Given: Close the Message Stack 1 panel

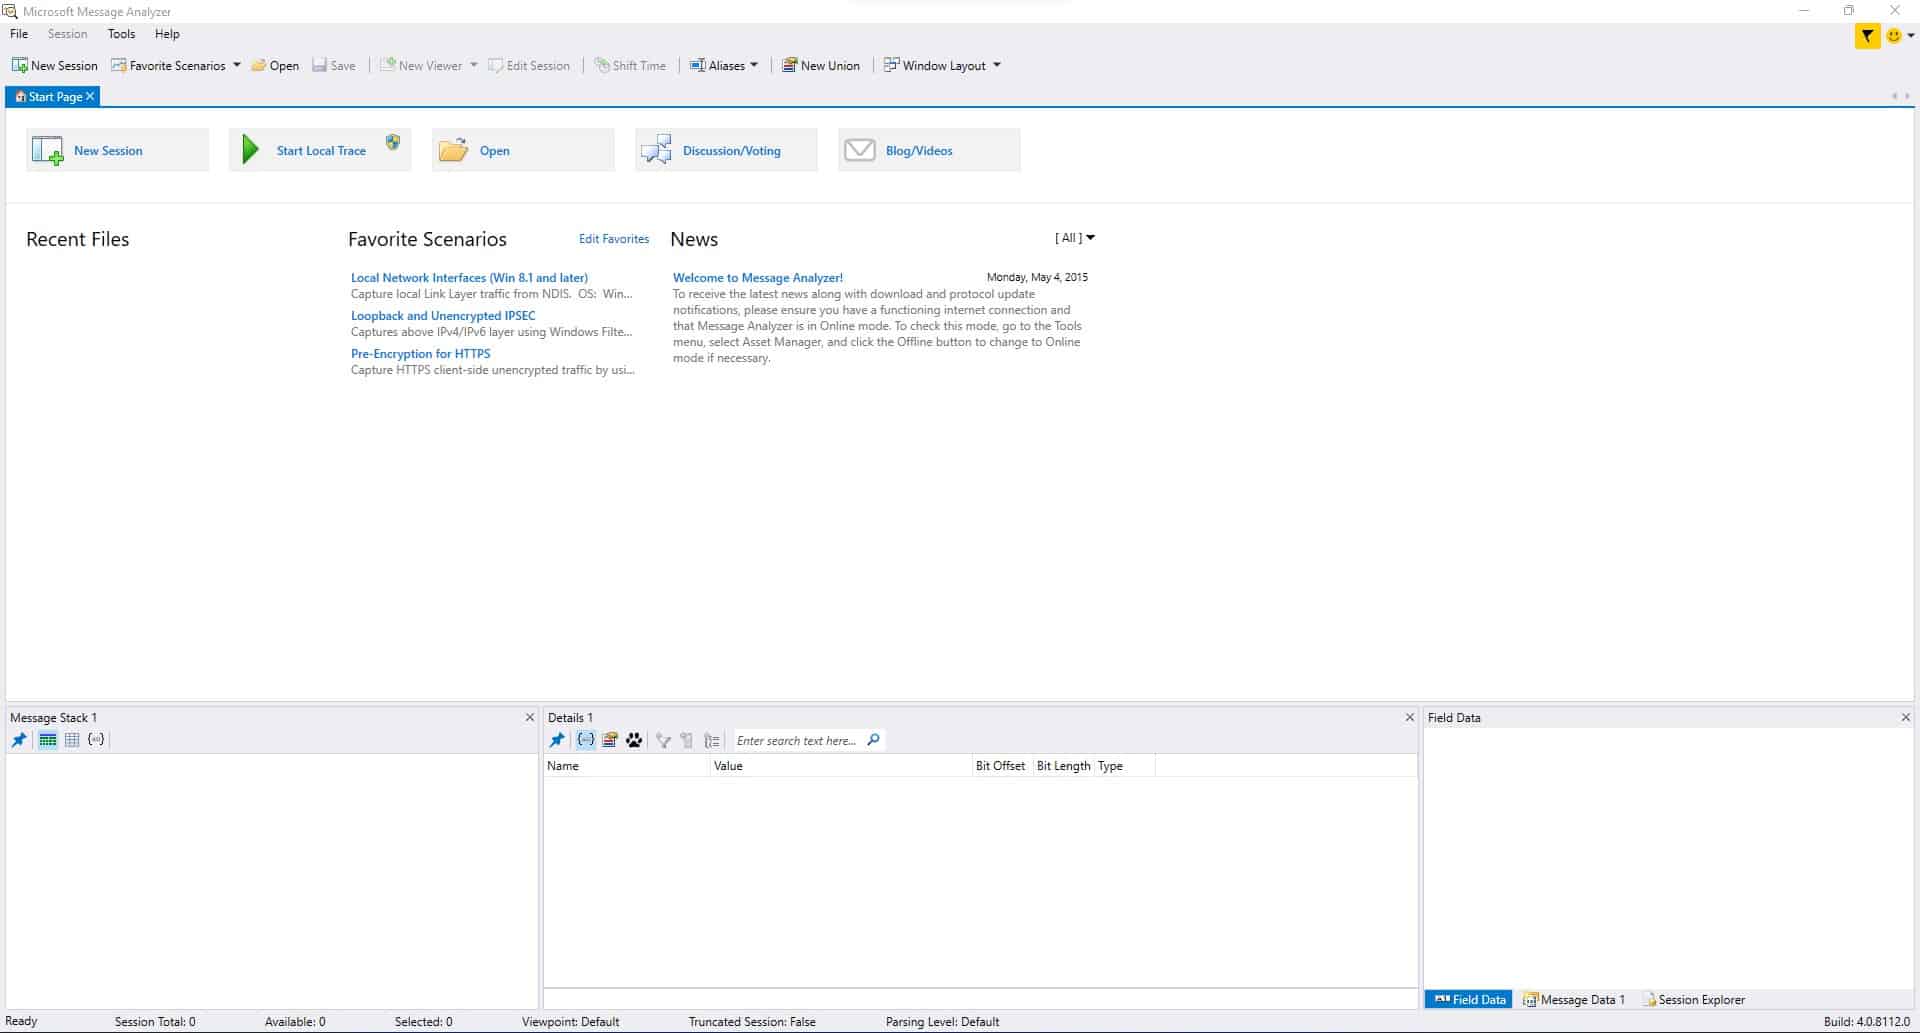Looking at the screenshot, I should [x=530, y=718].
